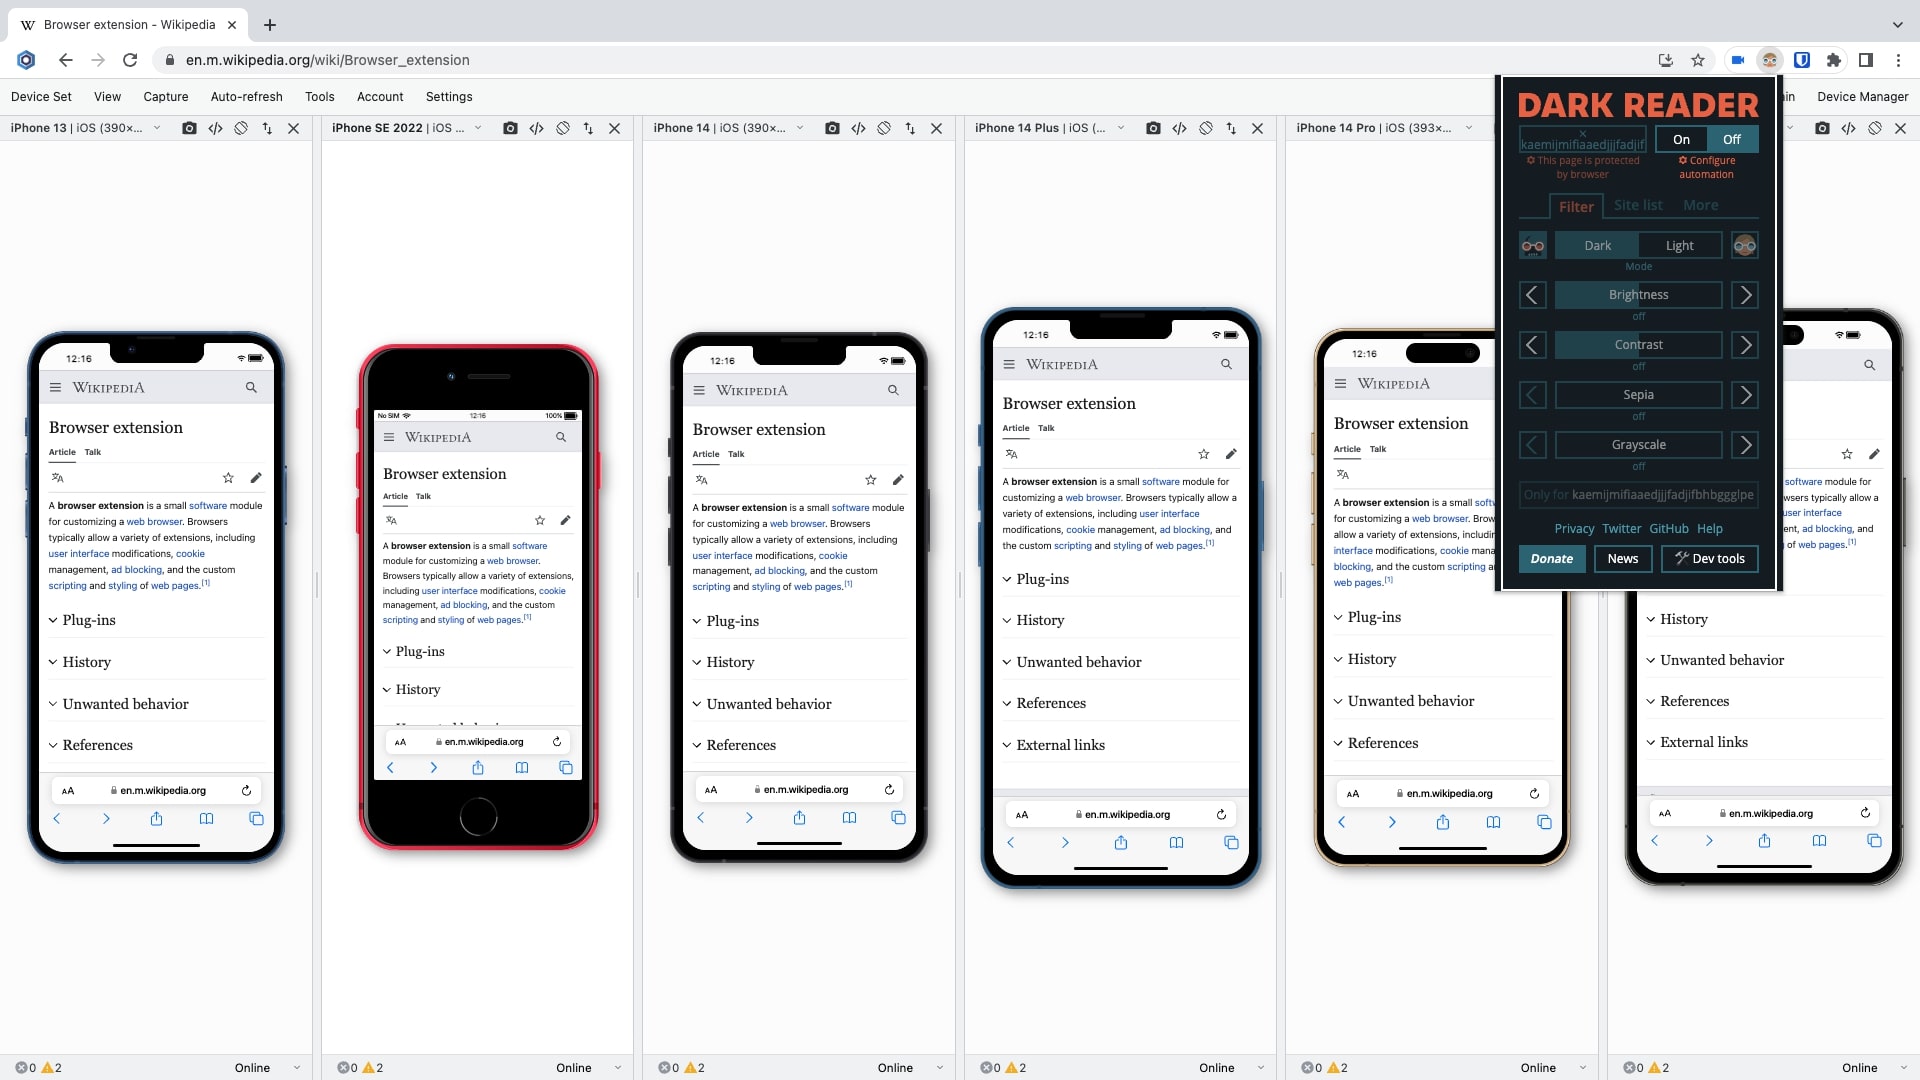The width and height of the screenshot is (1920, 1080).
Task: Switch to More tab in Dark Reader
Action: point(1701,205)
